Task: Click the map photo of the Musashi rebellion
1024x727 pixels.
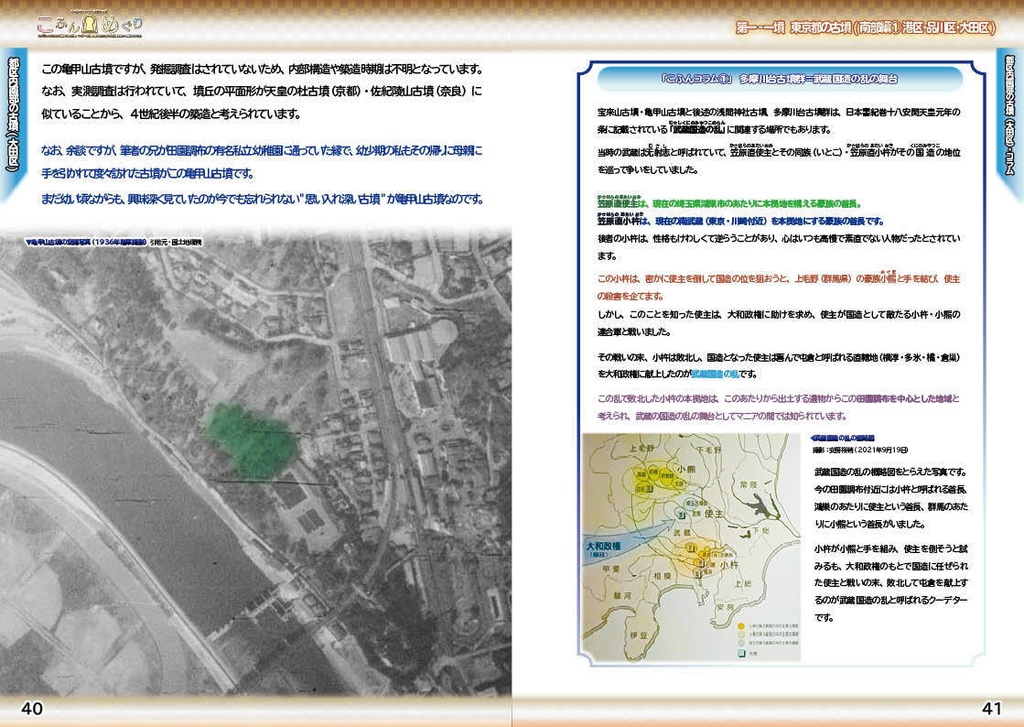Action: point(691,547)
